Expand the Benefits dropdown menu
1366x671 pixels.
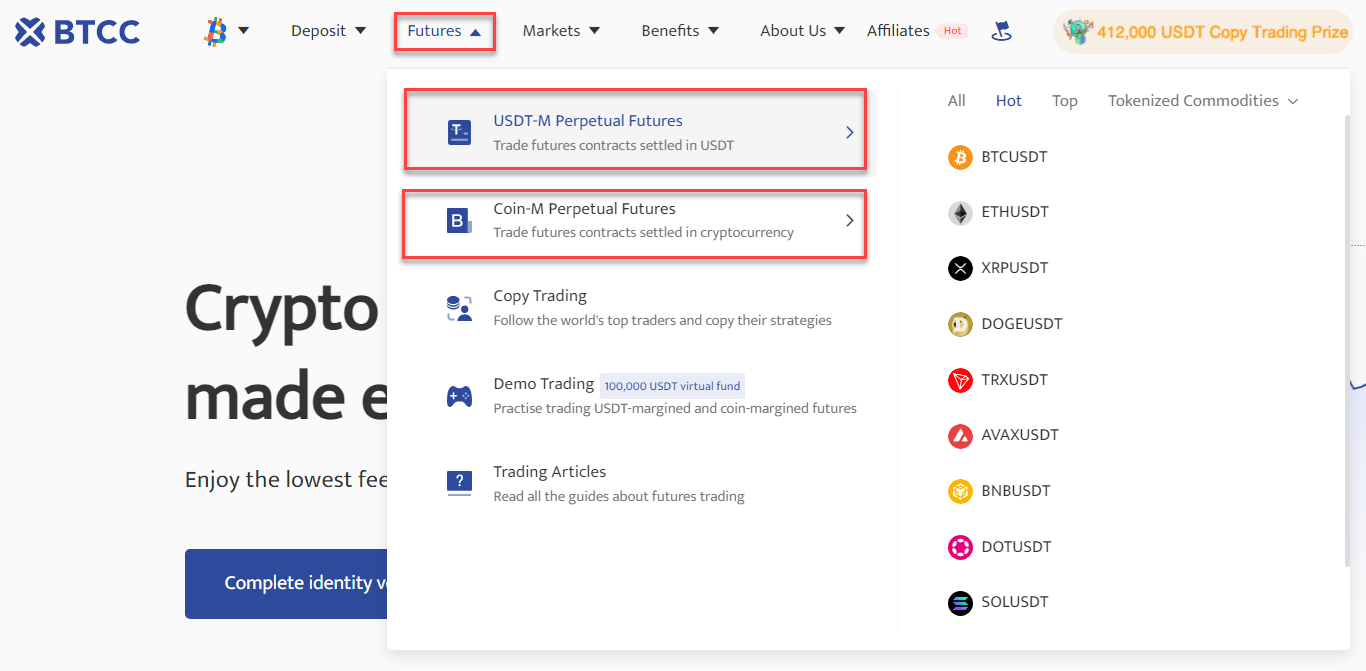pyautogui.click(x=680, y=31)
